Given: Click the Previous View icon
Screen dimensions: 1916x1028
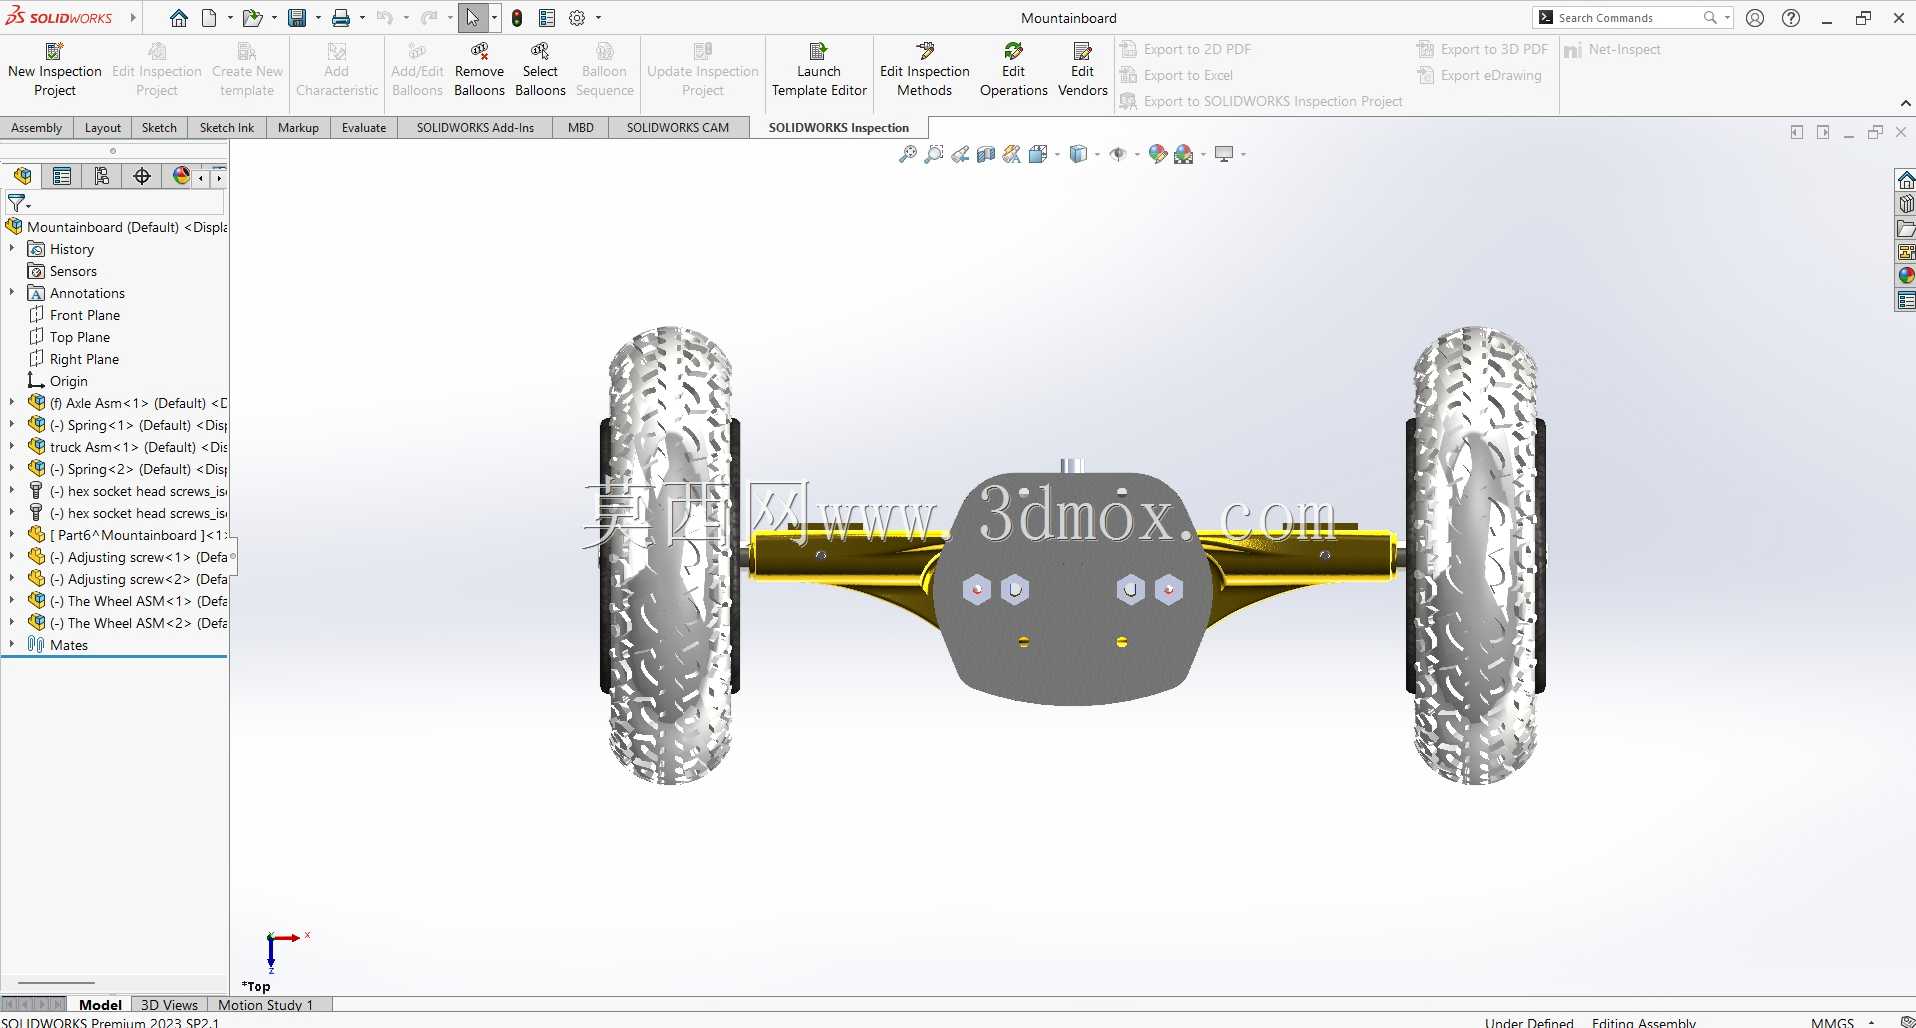Looking at the screenshot, I should [960, 154].
